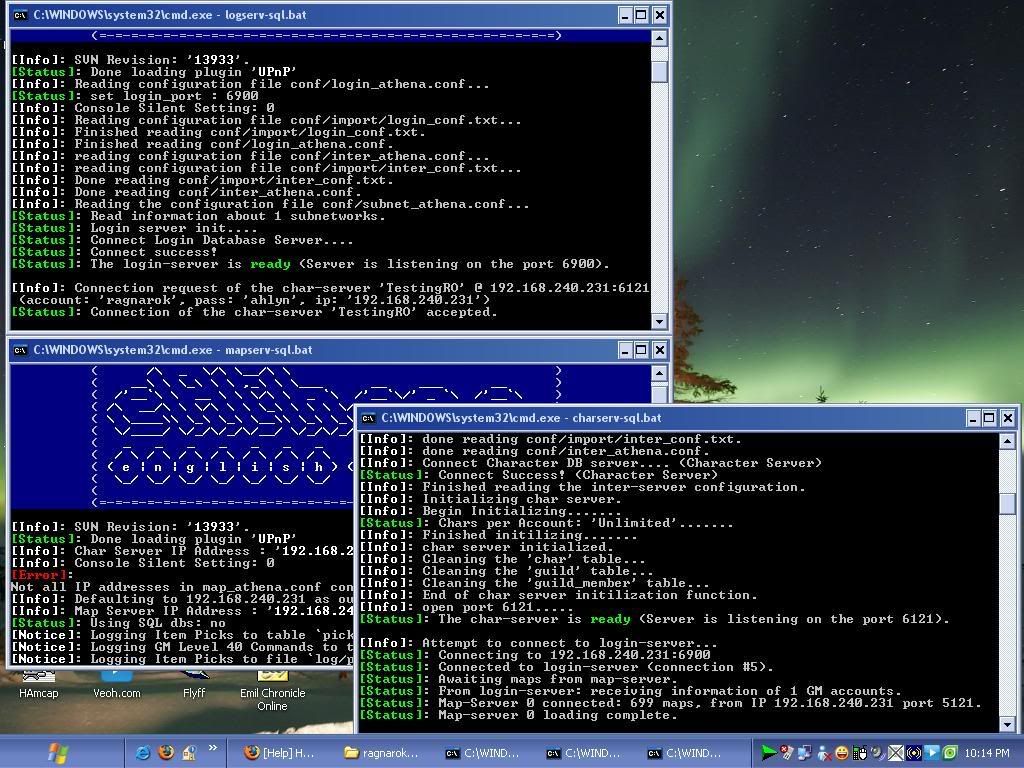Open the mapserv-sql.bat window system menu icon
Screen dimensions: 1024x768
[x=20, y=350]
